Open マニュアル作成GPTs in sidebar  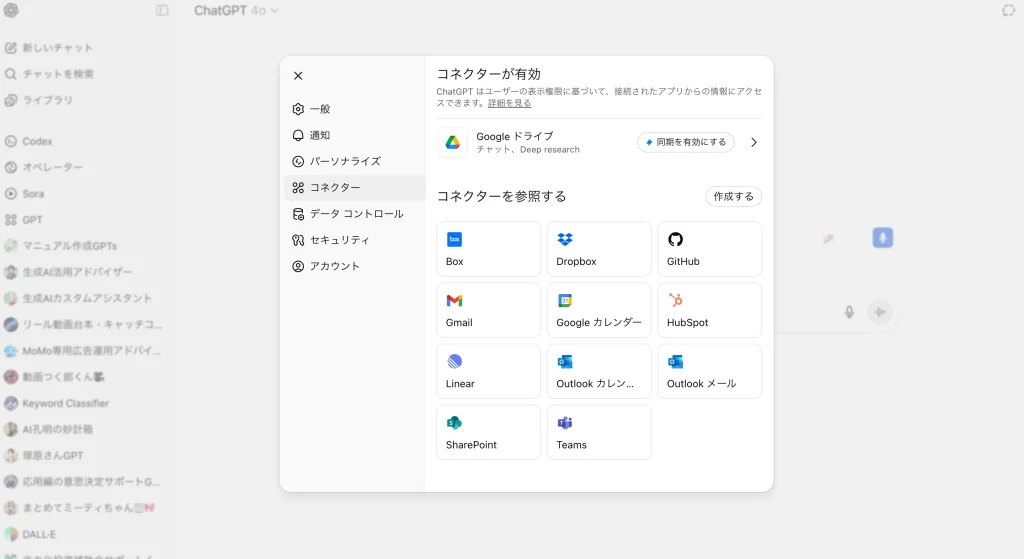[61, 246]
